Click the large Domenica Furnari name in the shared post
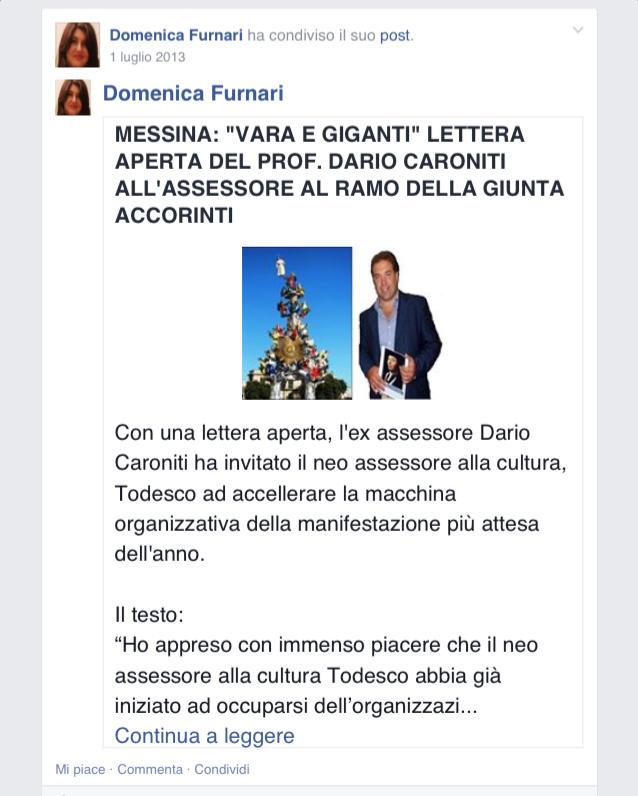 [x=193, y=93]
